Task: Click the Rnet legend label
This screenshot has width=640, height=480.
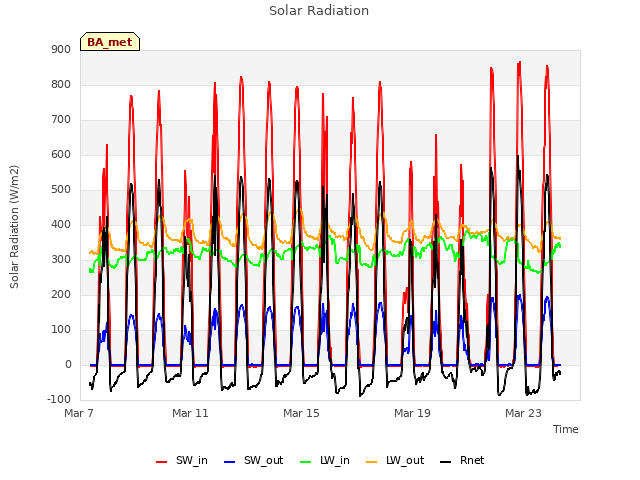Action: (472, 460)
